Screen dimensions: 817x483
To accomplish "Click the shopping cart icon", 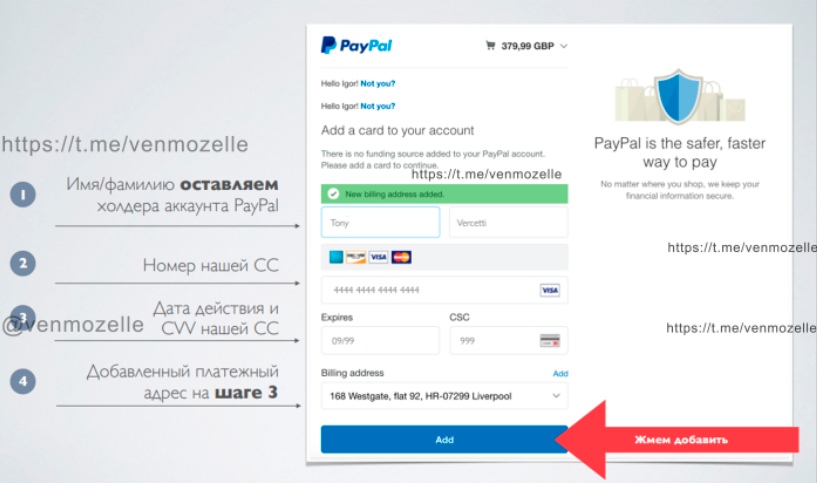I will (x=490, y=46).
